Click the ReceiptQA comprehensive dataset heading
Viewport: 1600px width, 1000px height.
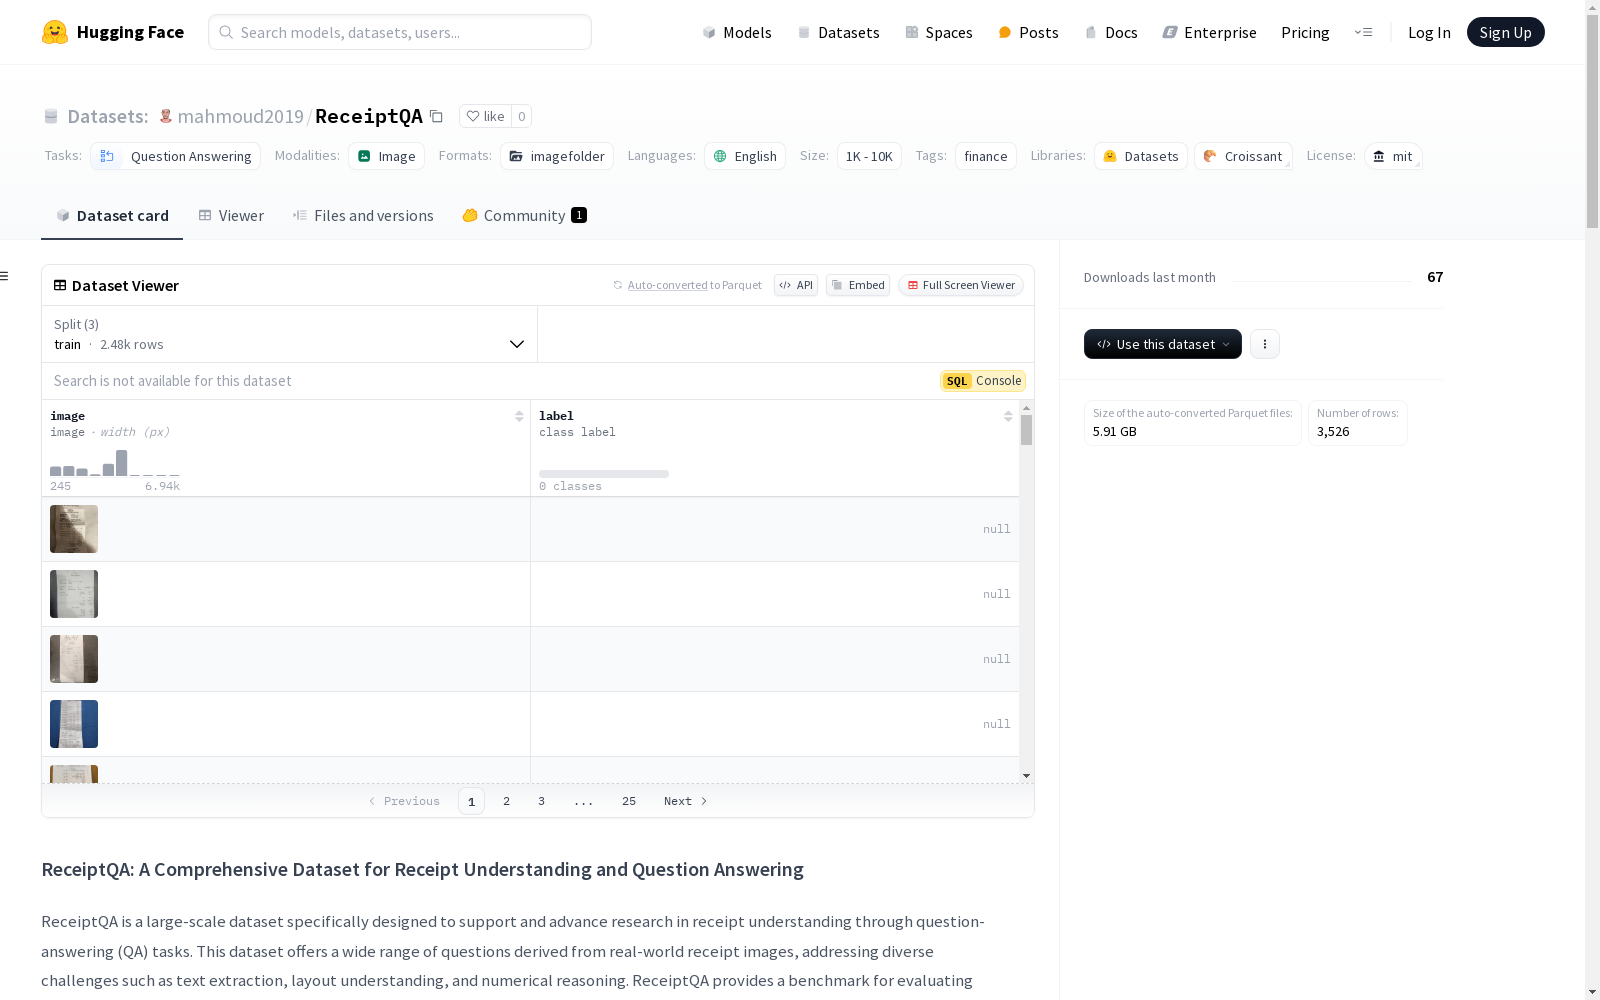point(422,870)
